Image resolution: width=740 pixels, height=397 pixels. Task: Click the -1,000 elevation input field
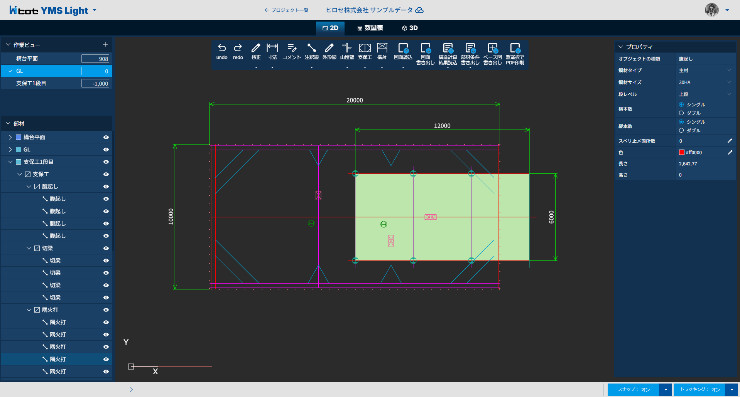coord(96,84)
